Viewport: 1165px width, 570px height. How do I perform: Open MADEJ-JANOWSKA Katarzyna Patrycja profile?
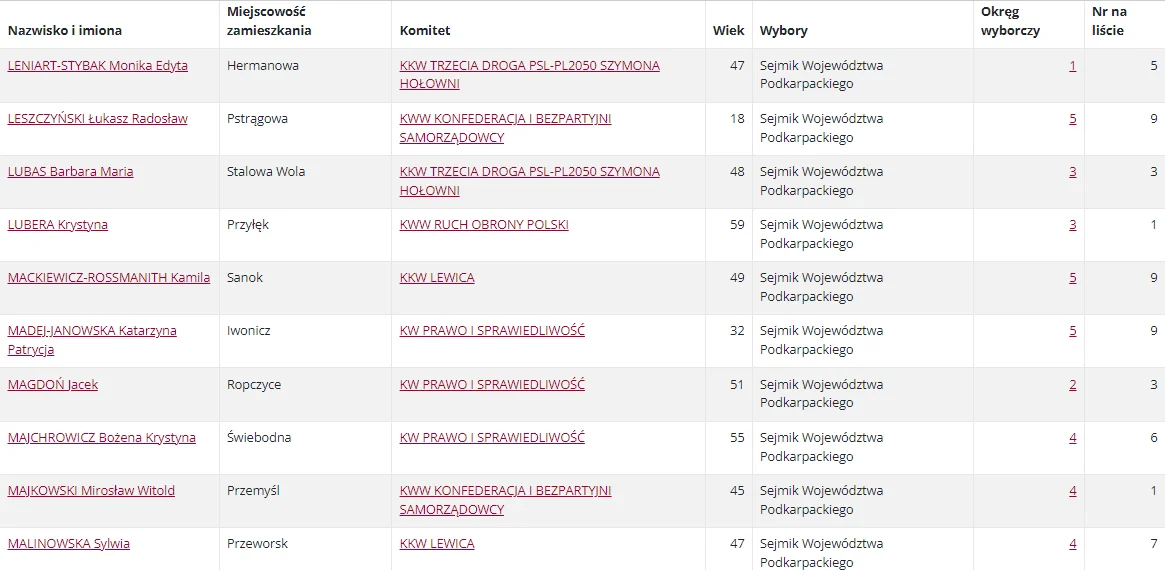(92, 340)
